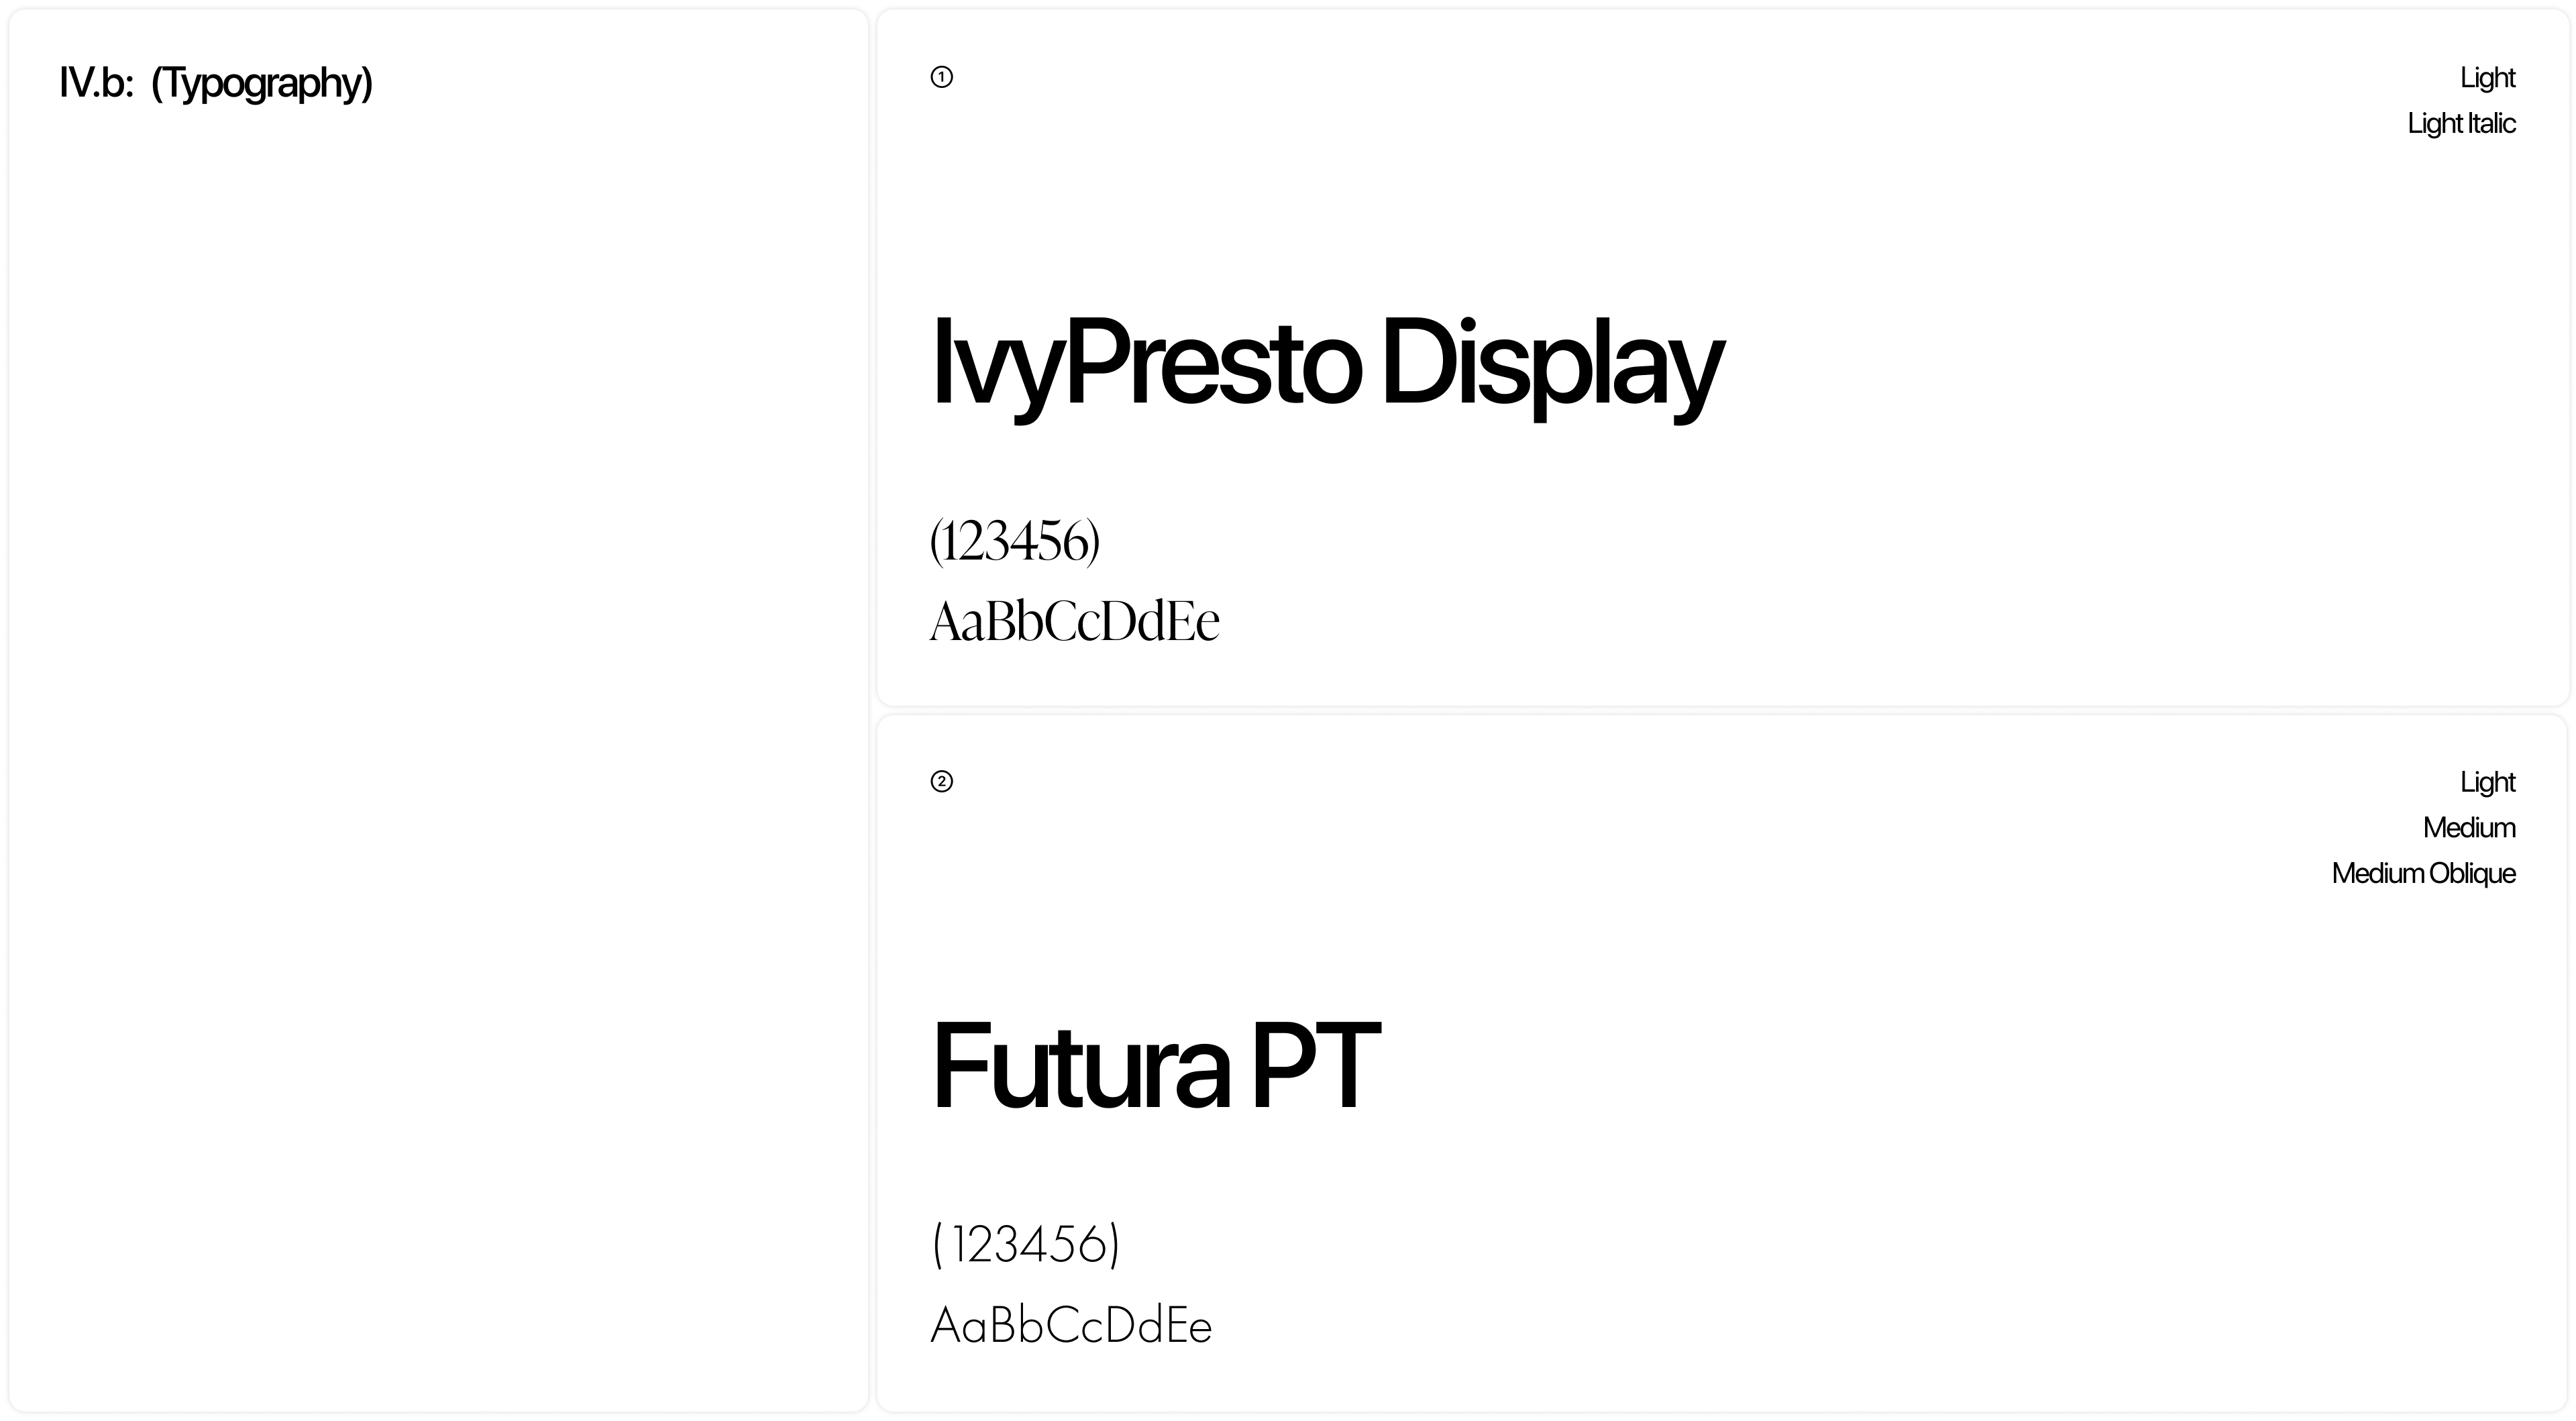This screenshot has height=1421, width=2576.
Task: Pick the Light Italic style label
Action: click(x=2461, y=123)
